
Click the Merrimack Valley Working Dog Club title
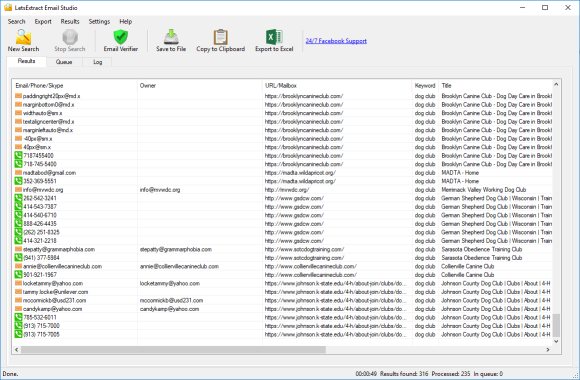pyautogui.click(x=483, y=190)
